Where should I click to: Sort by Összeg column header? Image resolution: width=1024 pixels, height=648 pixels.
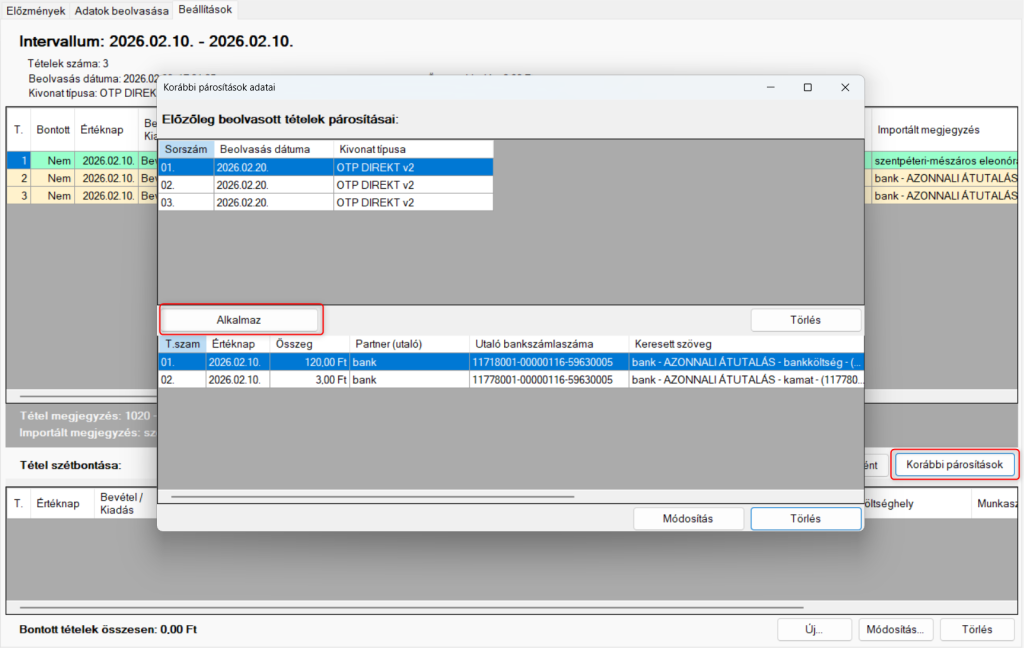[309, 344]
